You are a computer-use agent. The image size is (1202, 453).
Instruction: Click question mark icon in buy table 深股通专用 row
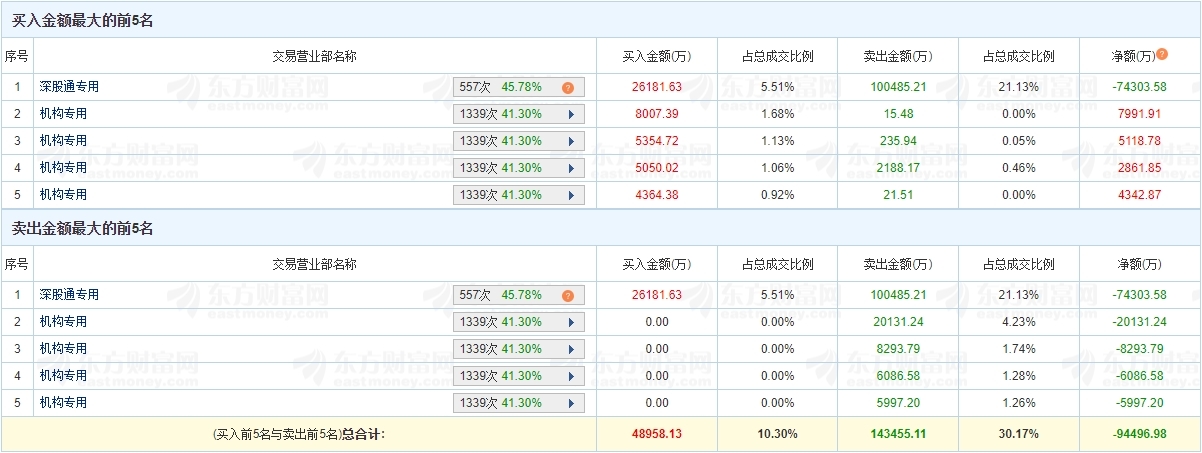(x=567, y=87)
